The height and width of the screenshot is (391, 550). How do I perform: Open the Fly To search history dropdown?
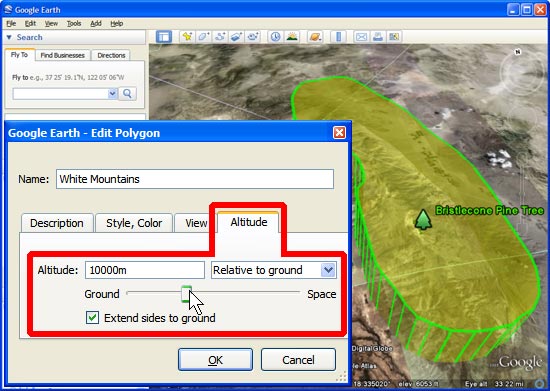[x=112, y=94]
